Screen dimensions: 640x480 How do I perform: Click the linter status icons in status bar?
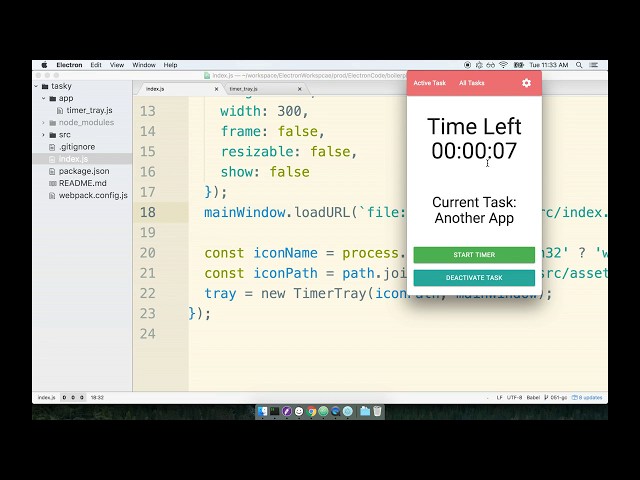(73, 398)
